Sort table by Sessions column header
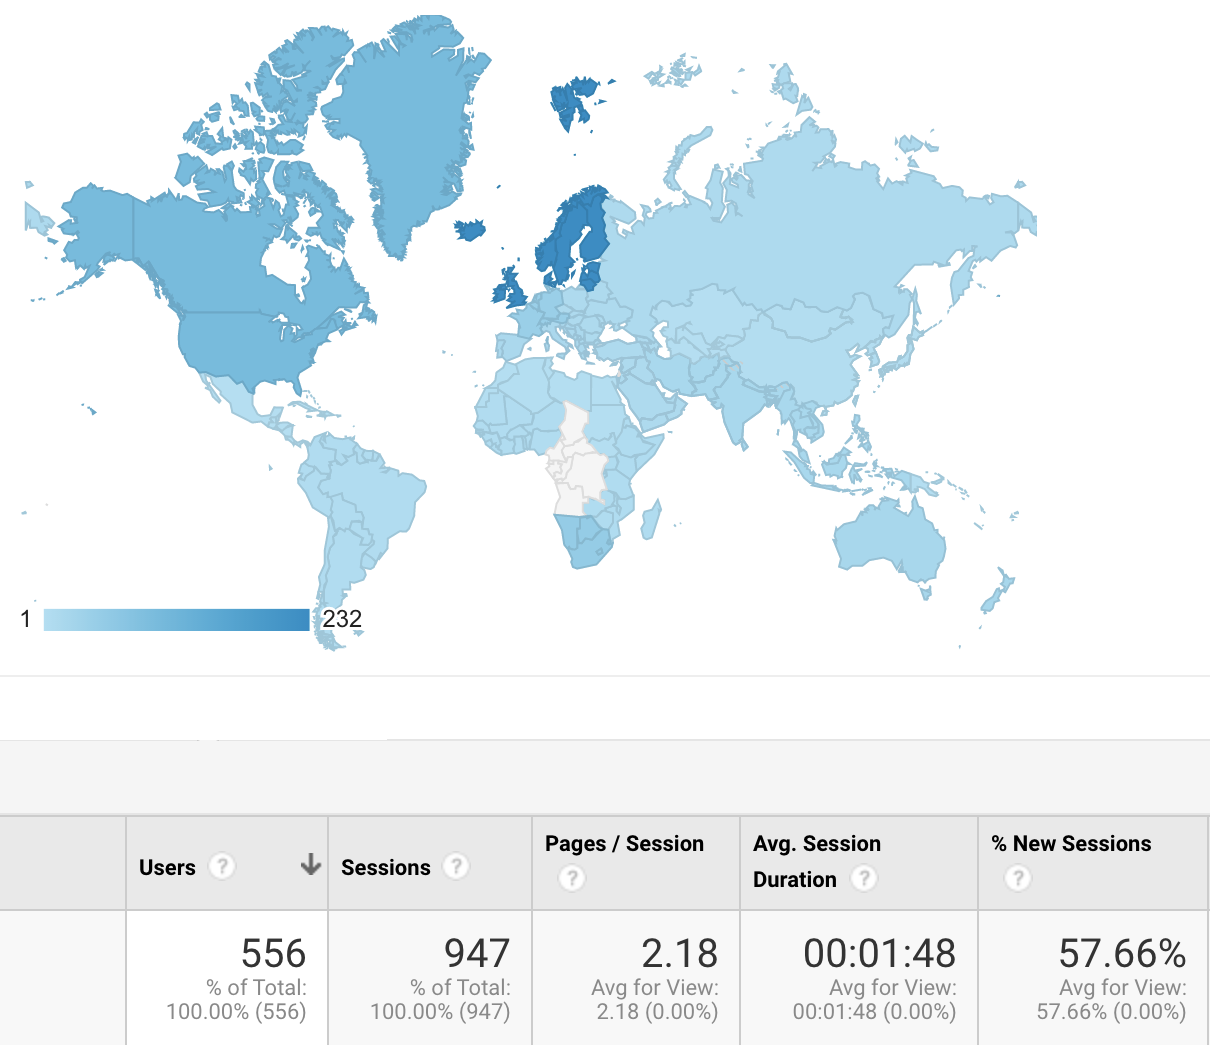1210x1045 pixels. click(x=386, y=867)
